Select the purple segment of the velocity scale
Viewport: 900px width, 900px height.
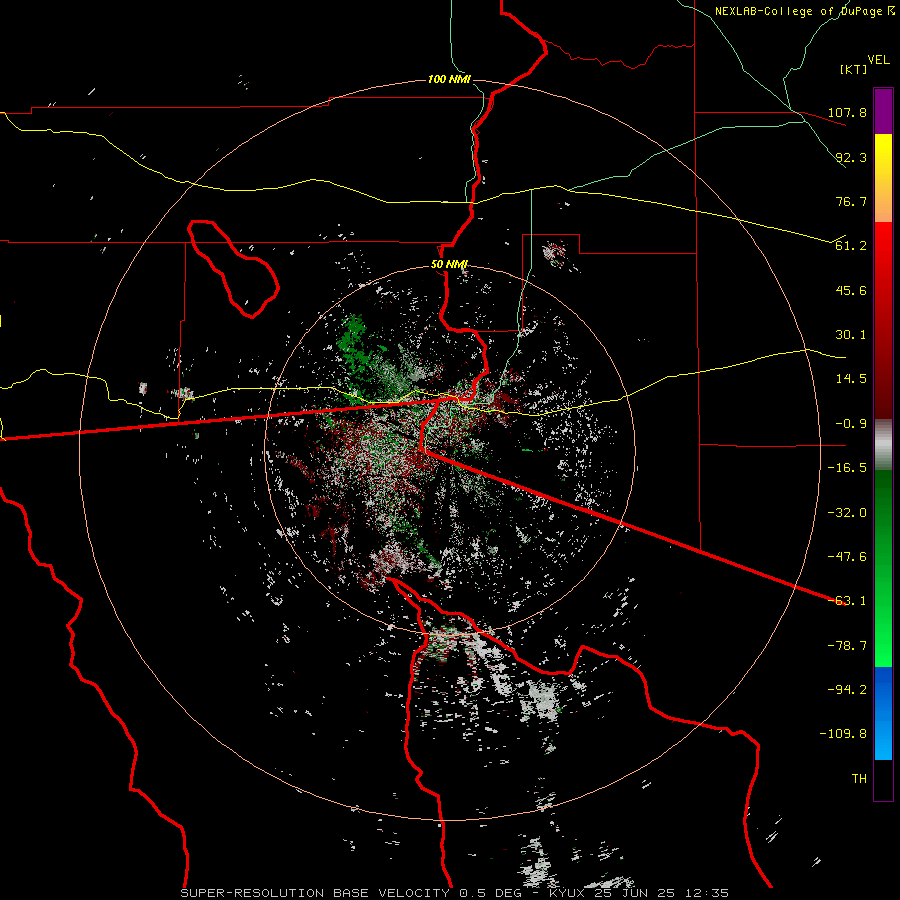[883, 111]
